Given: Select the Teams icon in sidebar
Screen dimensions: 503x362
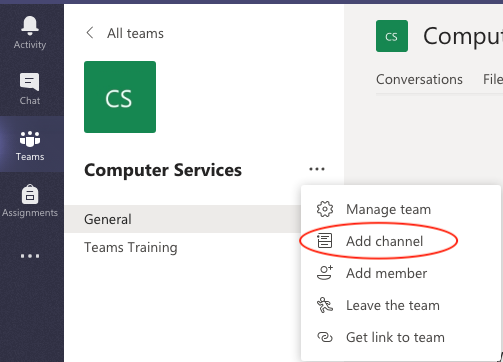Looking at the screenshot, I should [30, 139].
